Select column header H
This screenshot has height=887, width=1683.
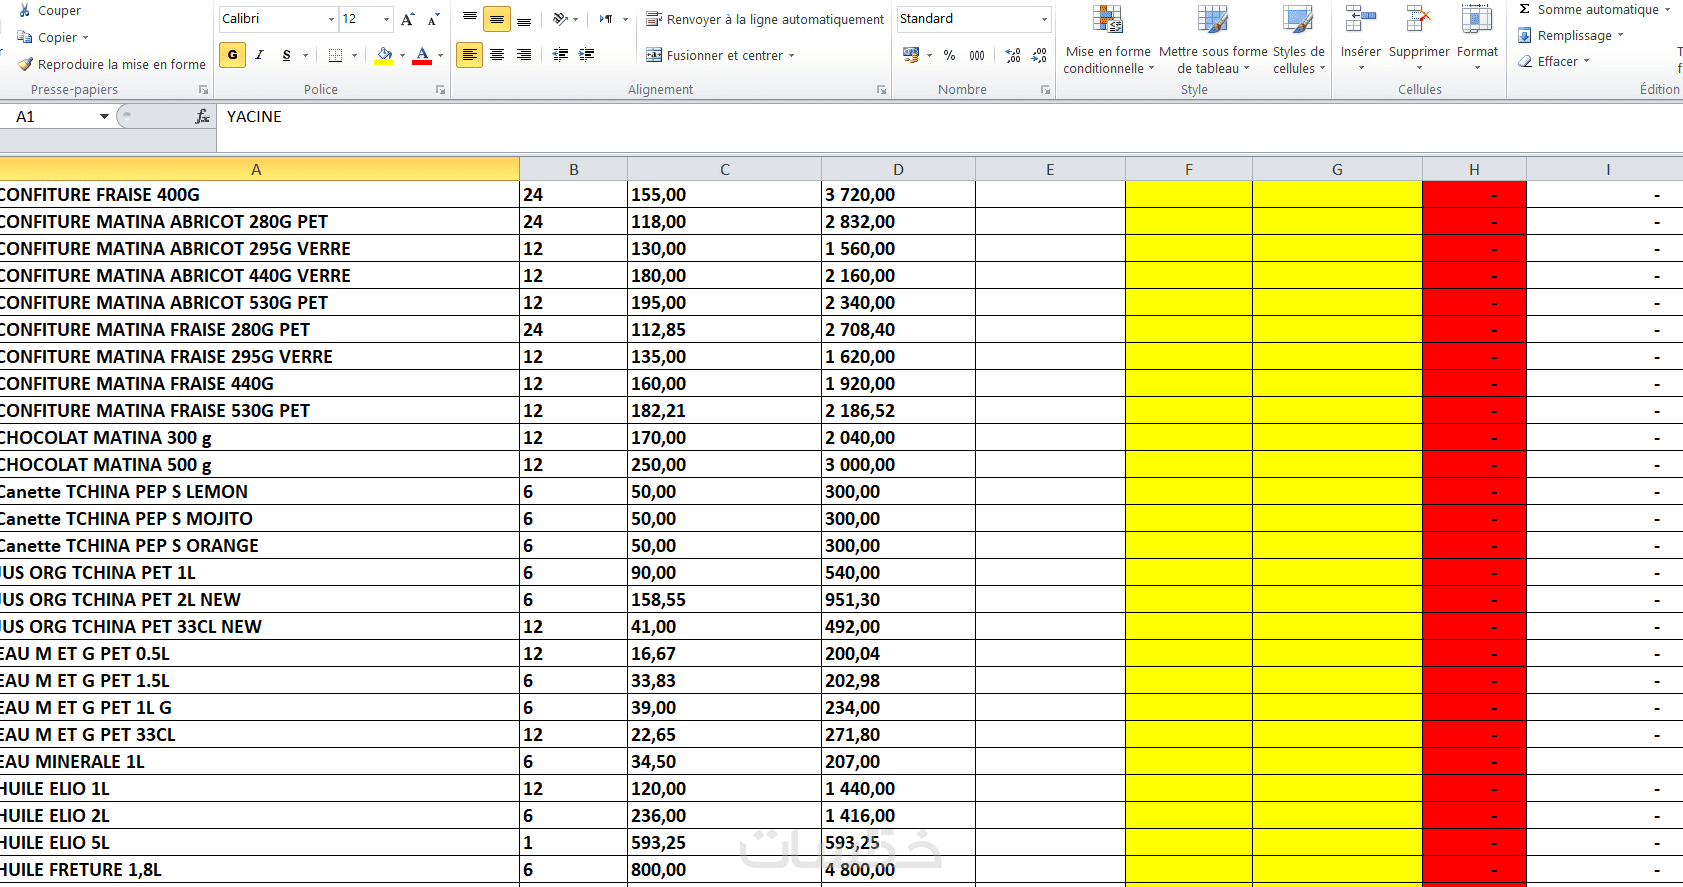(x=1474, y=169)
